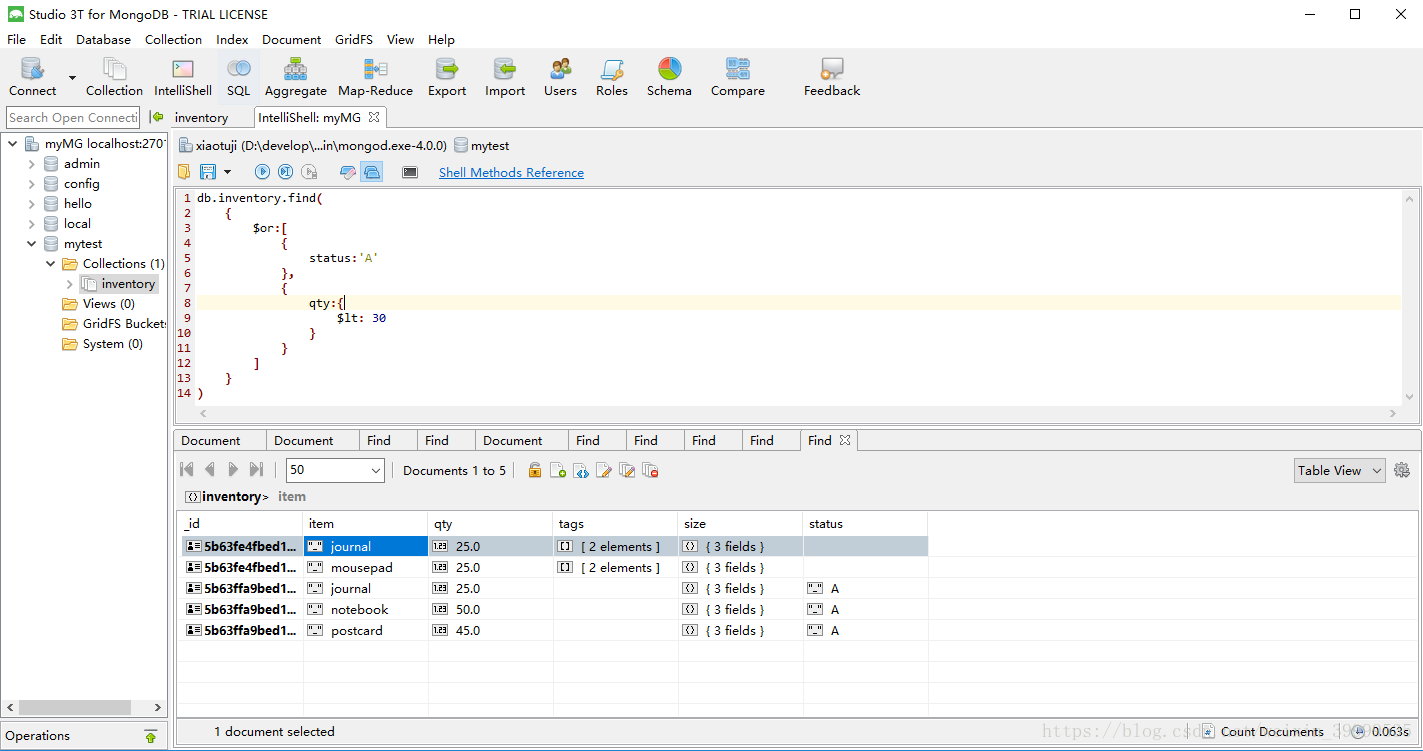This screenshot has height=751, width=1423.
Task: Click Count Documents button
Action: [1261, 732]
